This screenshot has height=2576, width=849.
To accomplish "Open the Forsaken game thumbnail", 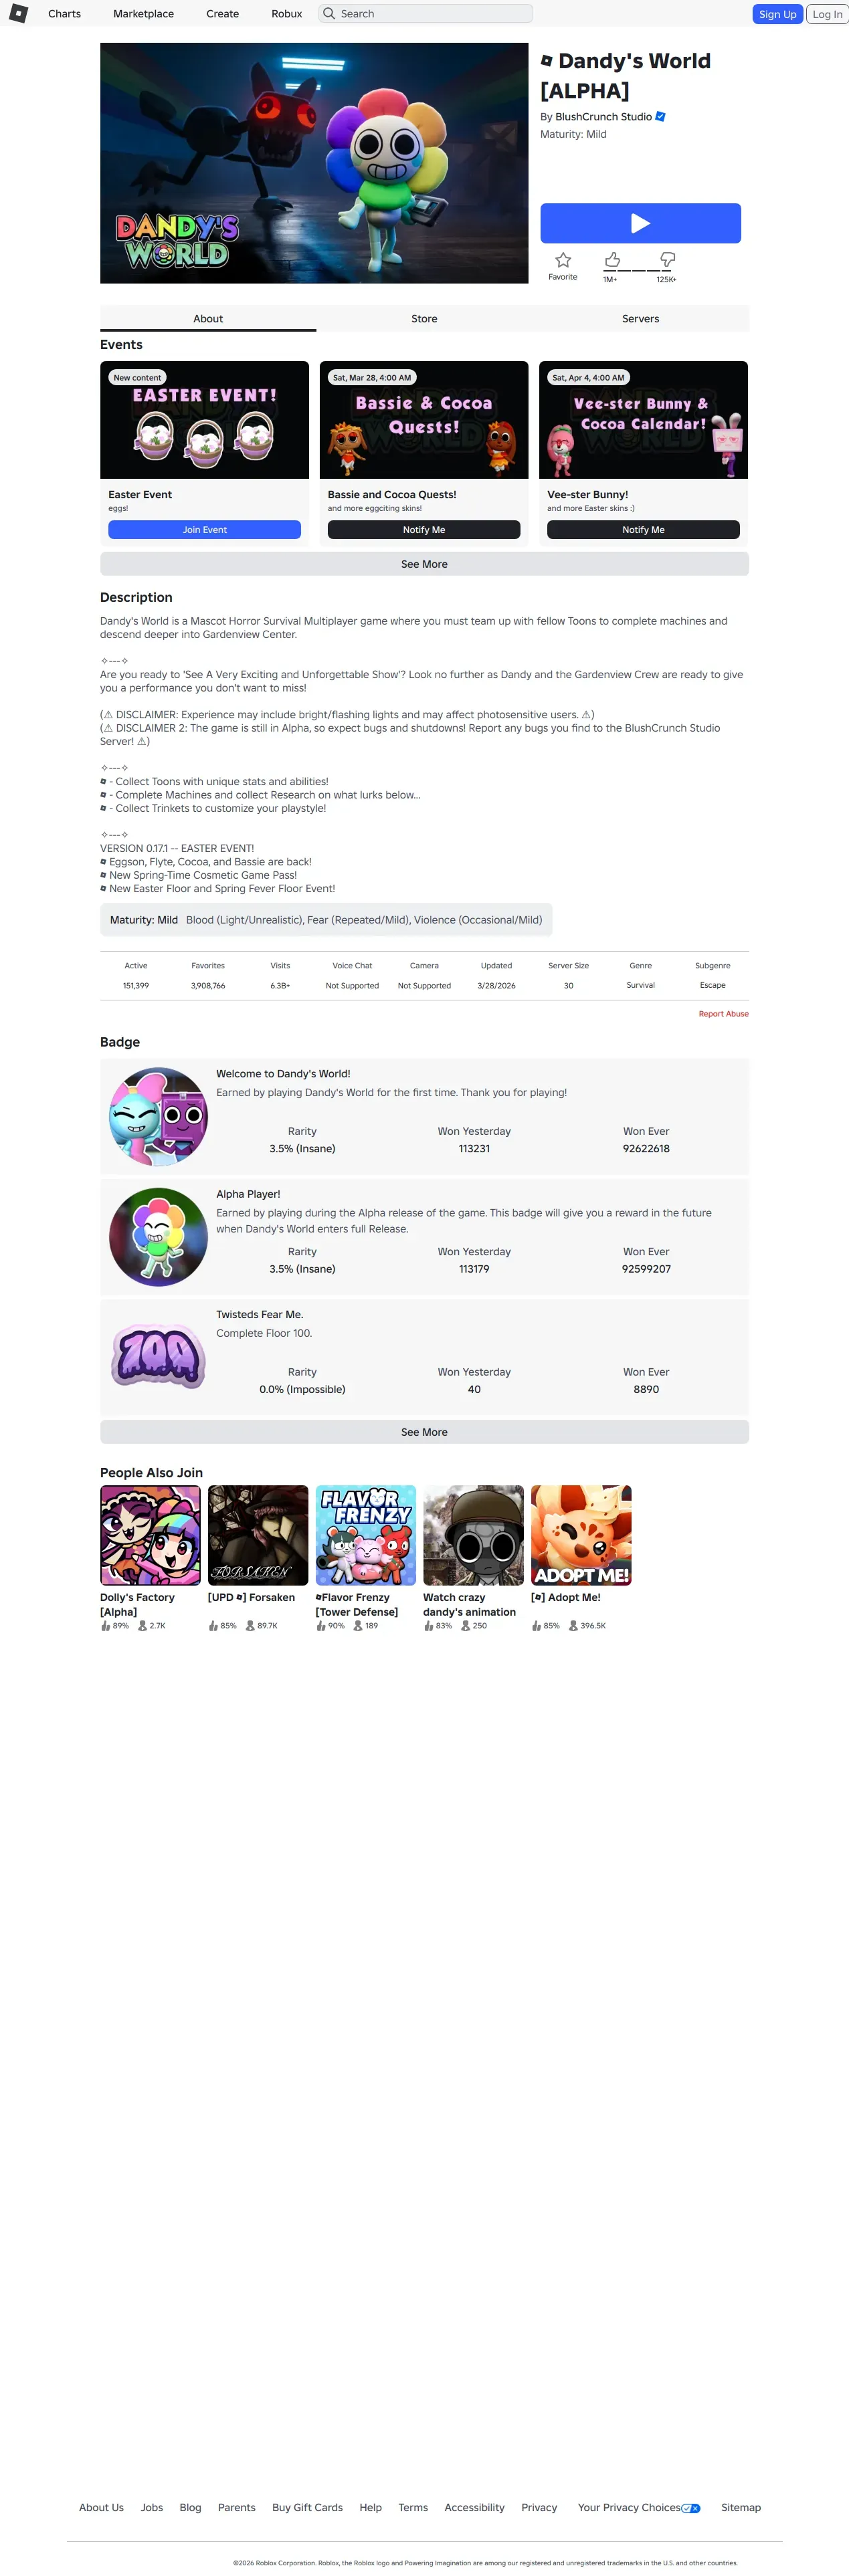I will point(258,1535).
